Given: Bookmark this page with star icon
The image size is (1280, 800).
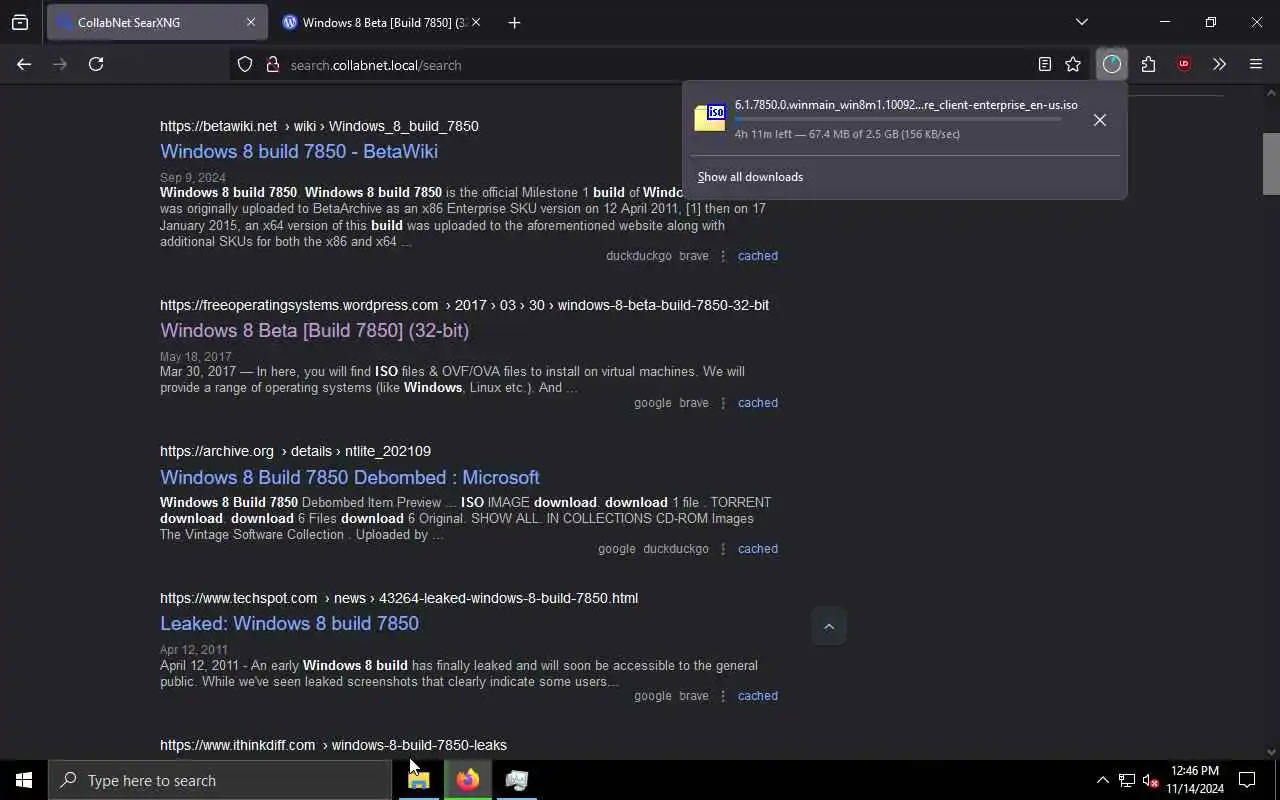Looking at the screenshot, I should 1073,64.
